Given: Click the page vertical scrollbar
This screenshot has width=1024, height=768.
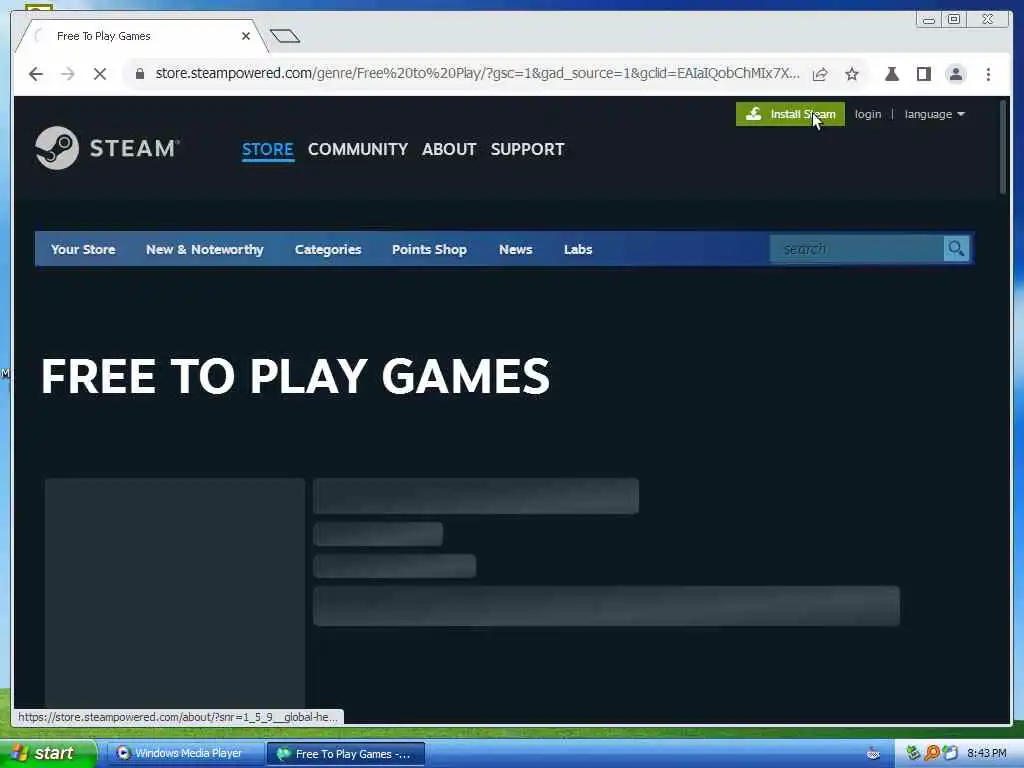Looking at the screenshot, I should pyautogui.click(x=1003, y=147).
